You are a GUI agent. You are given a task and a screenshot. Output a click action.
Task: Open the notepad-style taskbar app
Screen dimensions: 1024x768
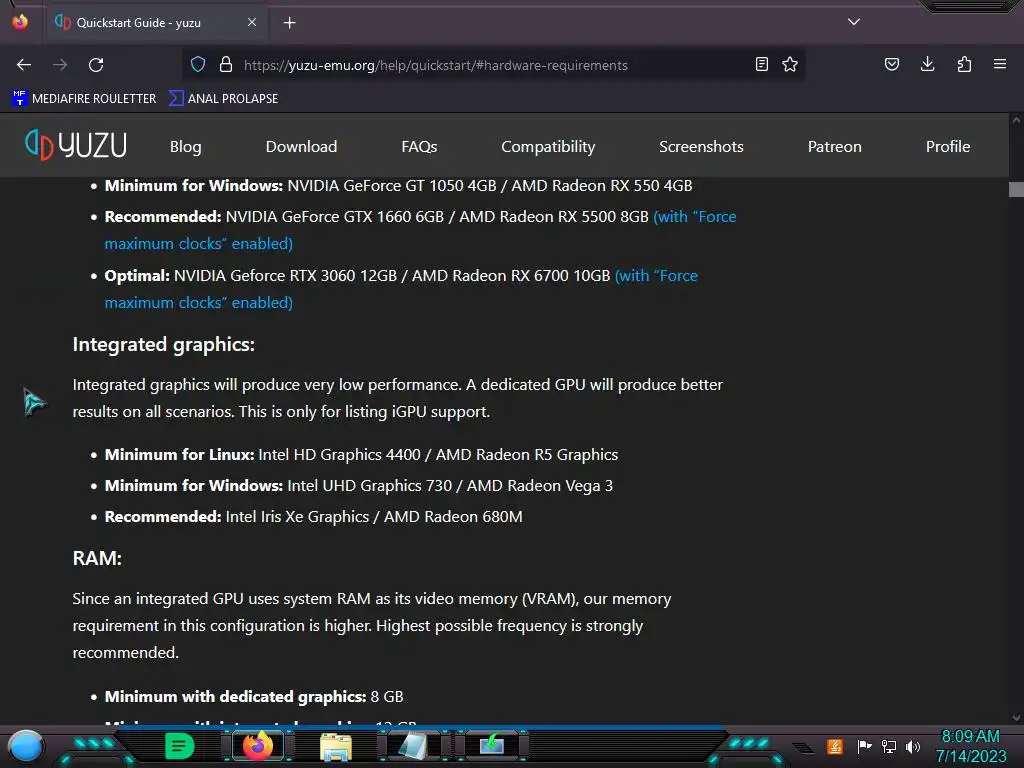[413, 746]
